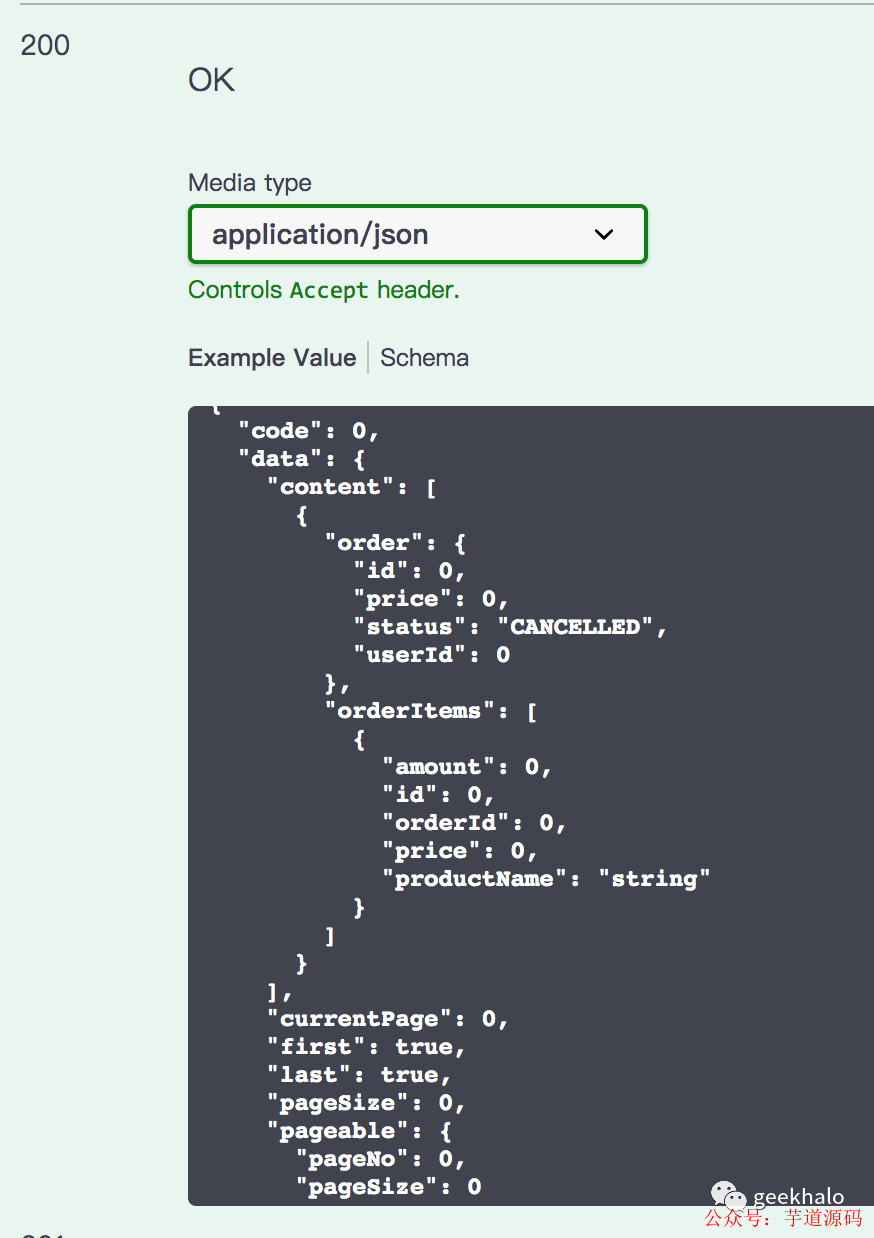Click the Media type label
This screenshot has width=874, height=1238.
(250, 183)
